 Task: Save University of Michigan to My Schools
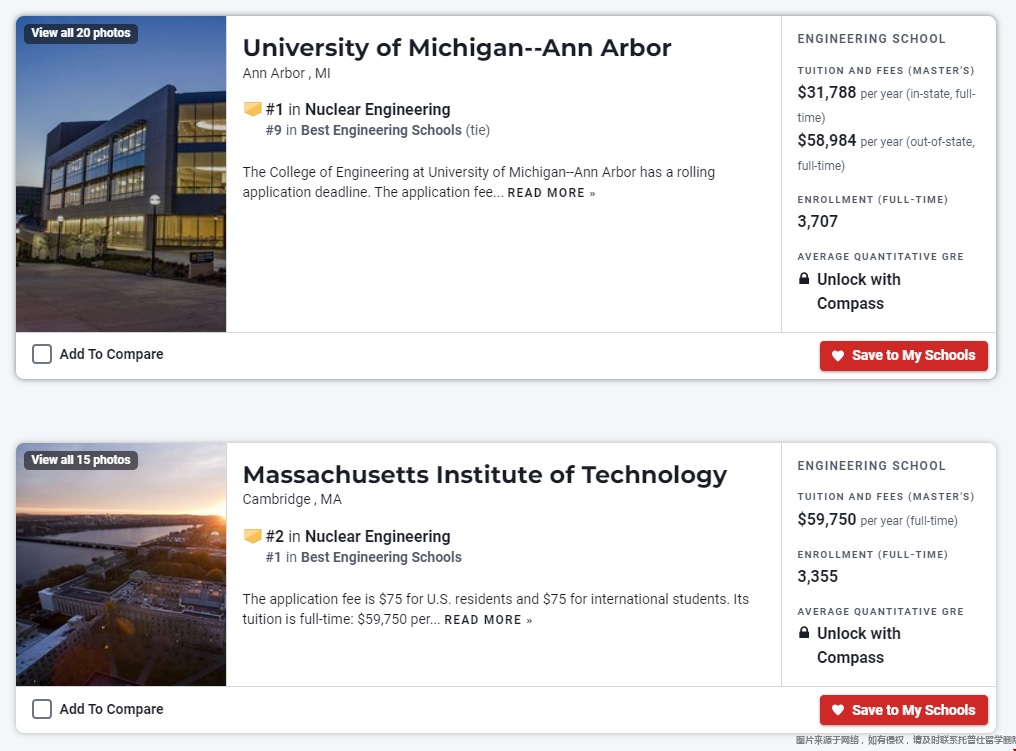point(904,356)
